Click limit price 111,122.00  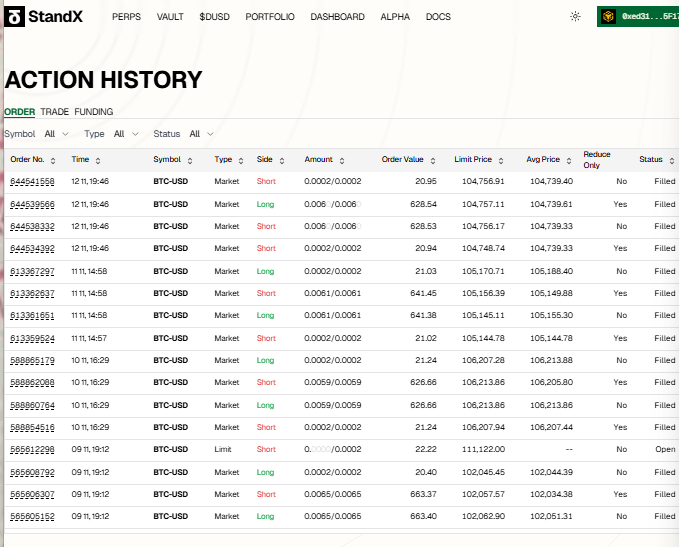pos(483,449)
